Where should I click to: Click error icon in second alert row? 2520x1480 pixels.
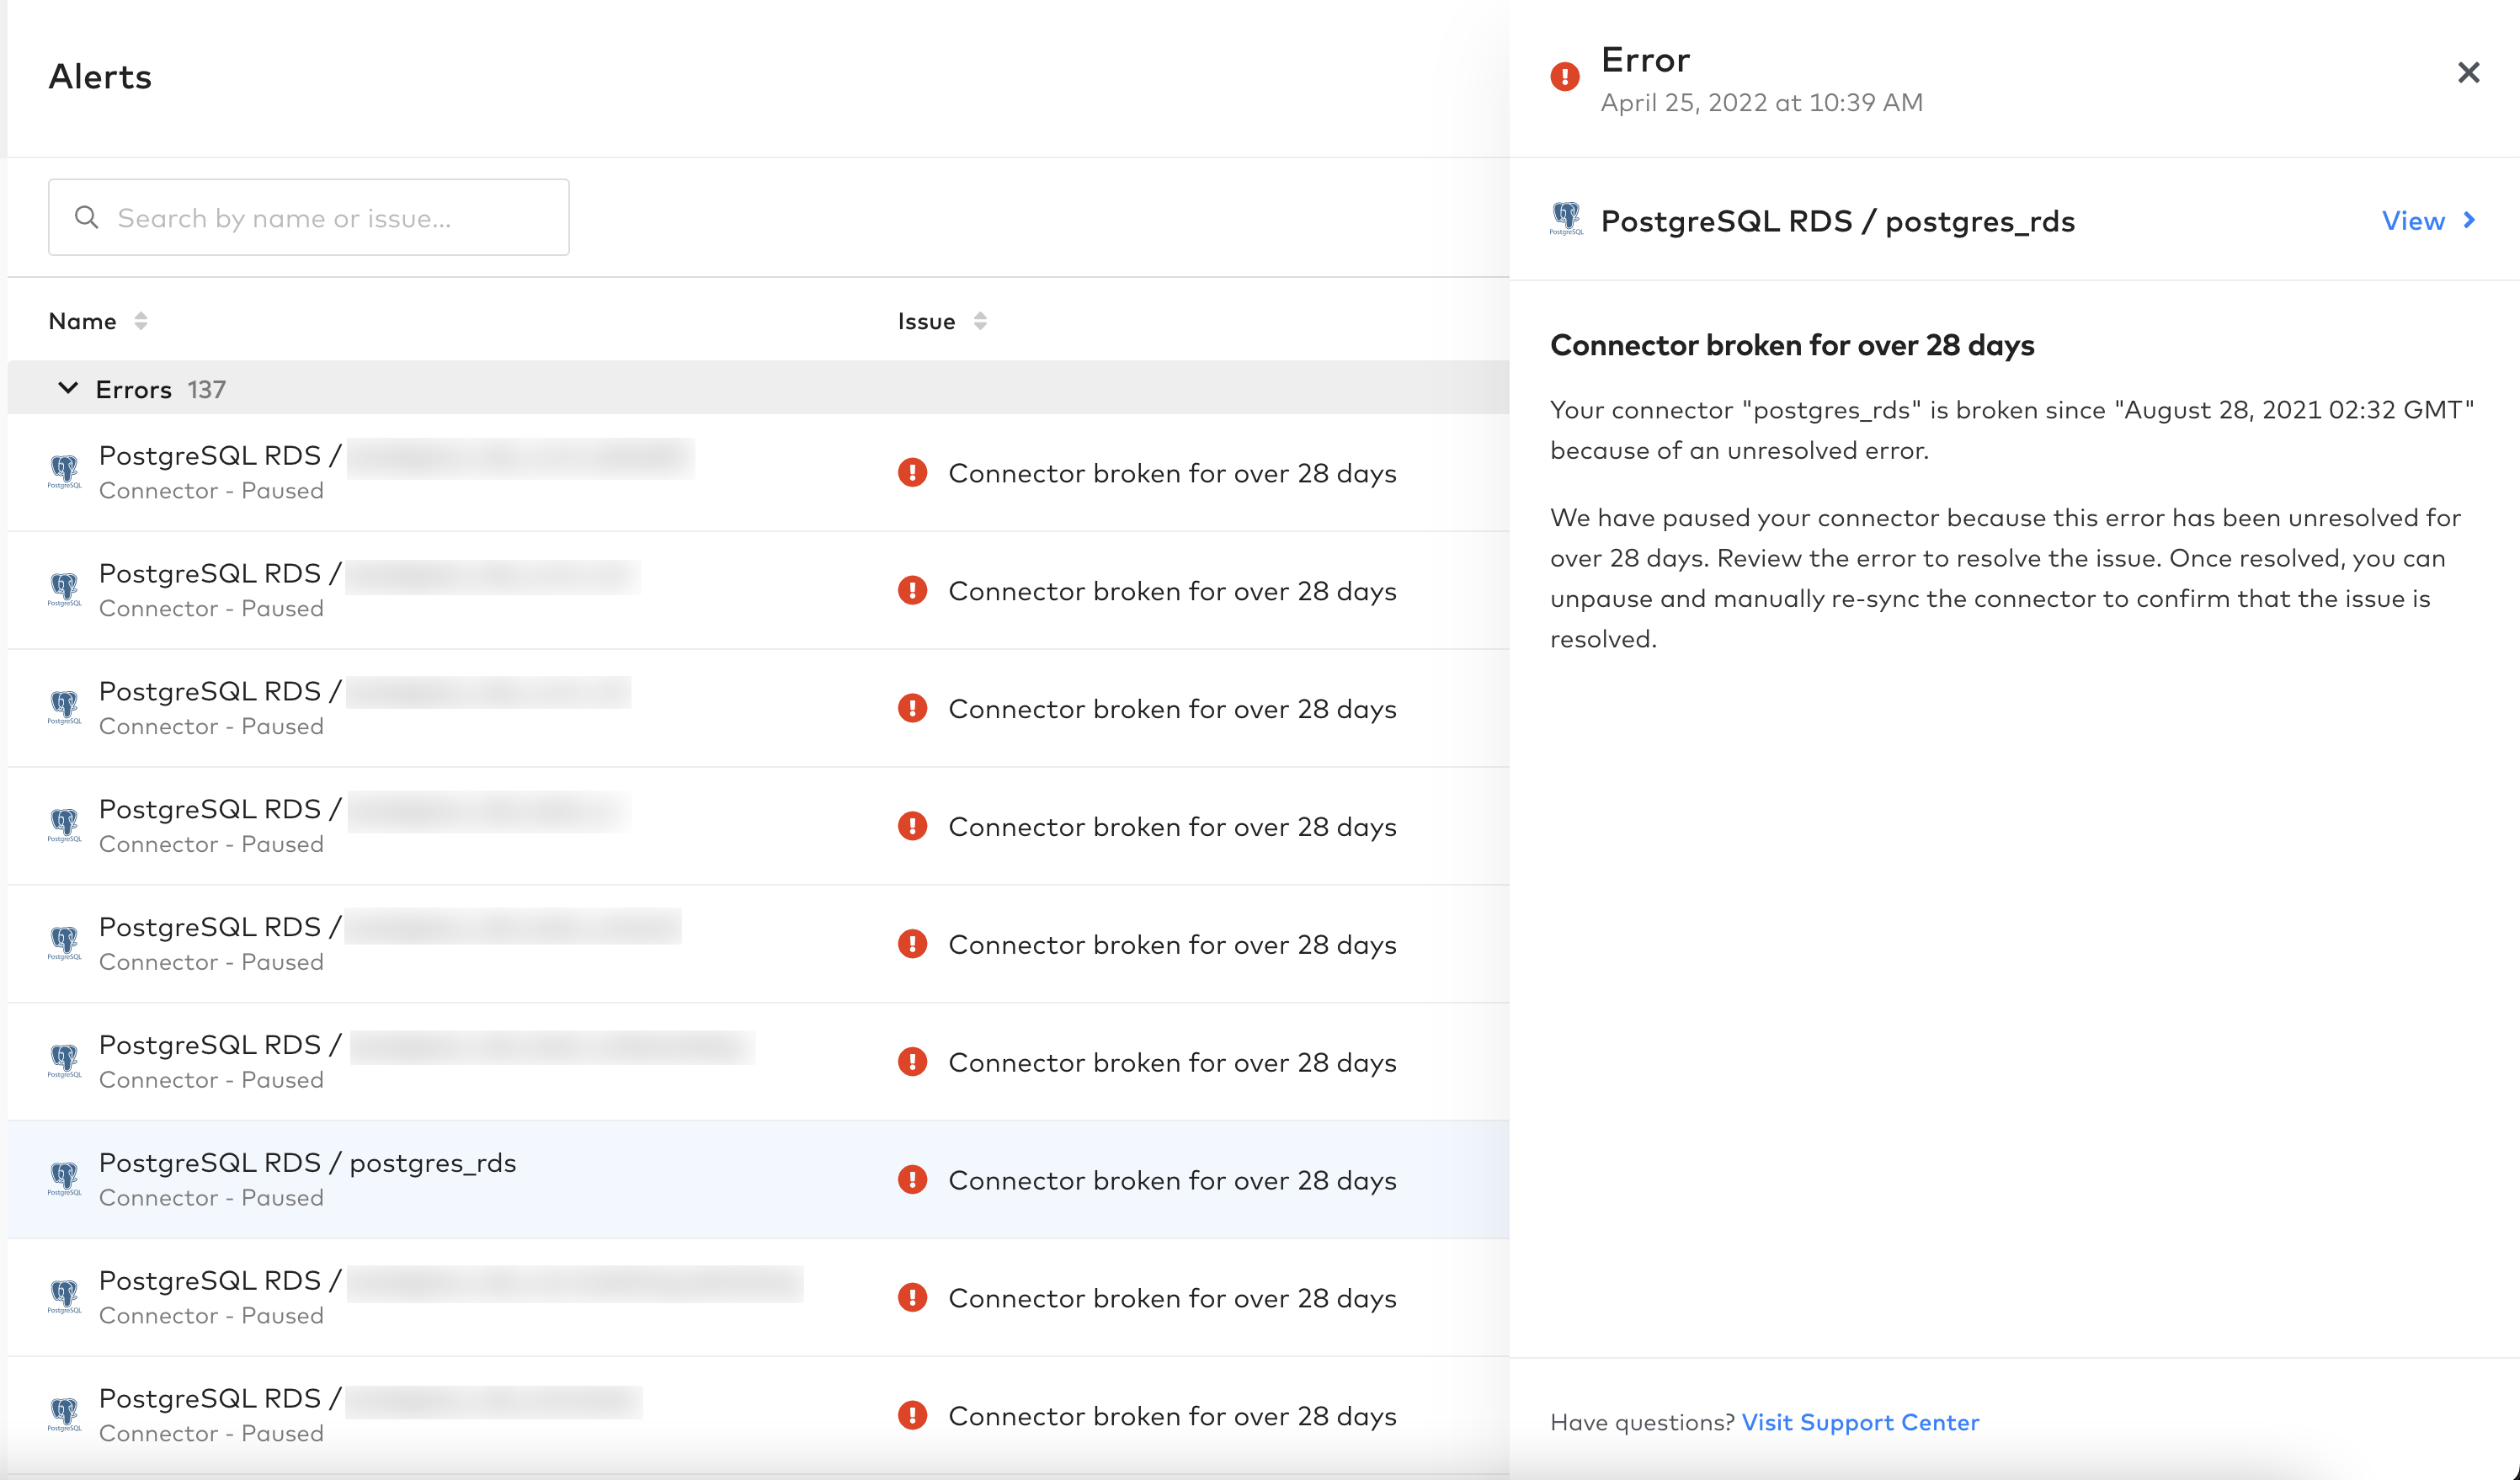click(x=912, y=591)
